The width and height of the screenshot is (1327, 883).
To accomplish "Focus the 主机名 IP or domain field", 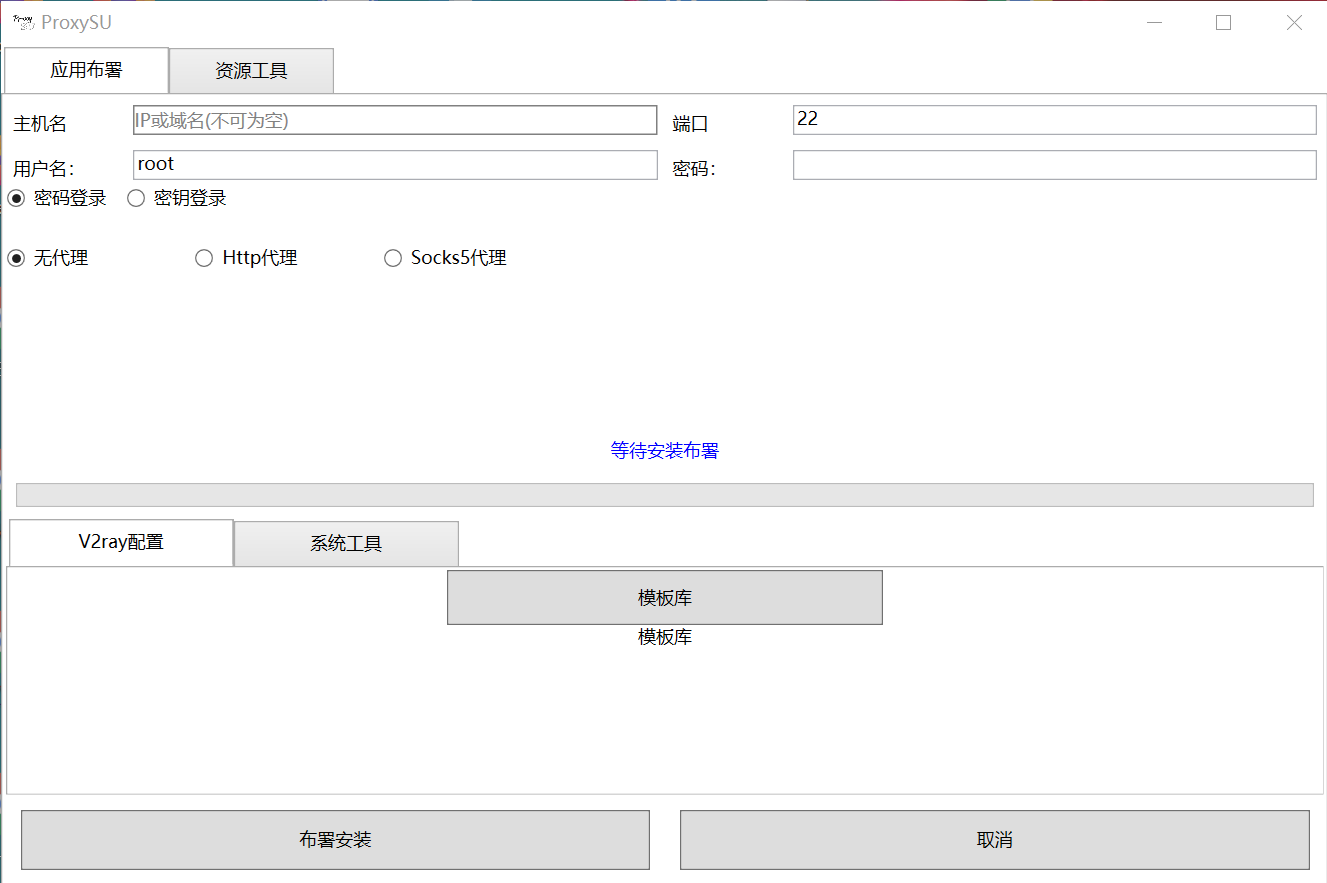I will (x=395, y=120).
